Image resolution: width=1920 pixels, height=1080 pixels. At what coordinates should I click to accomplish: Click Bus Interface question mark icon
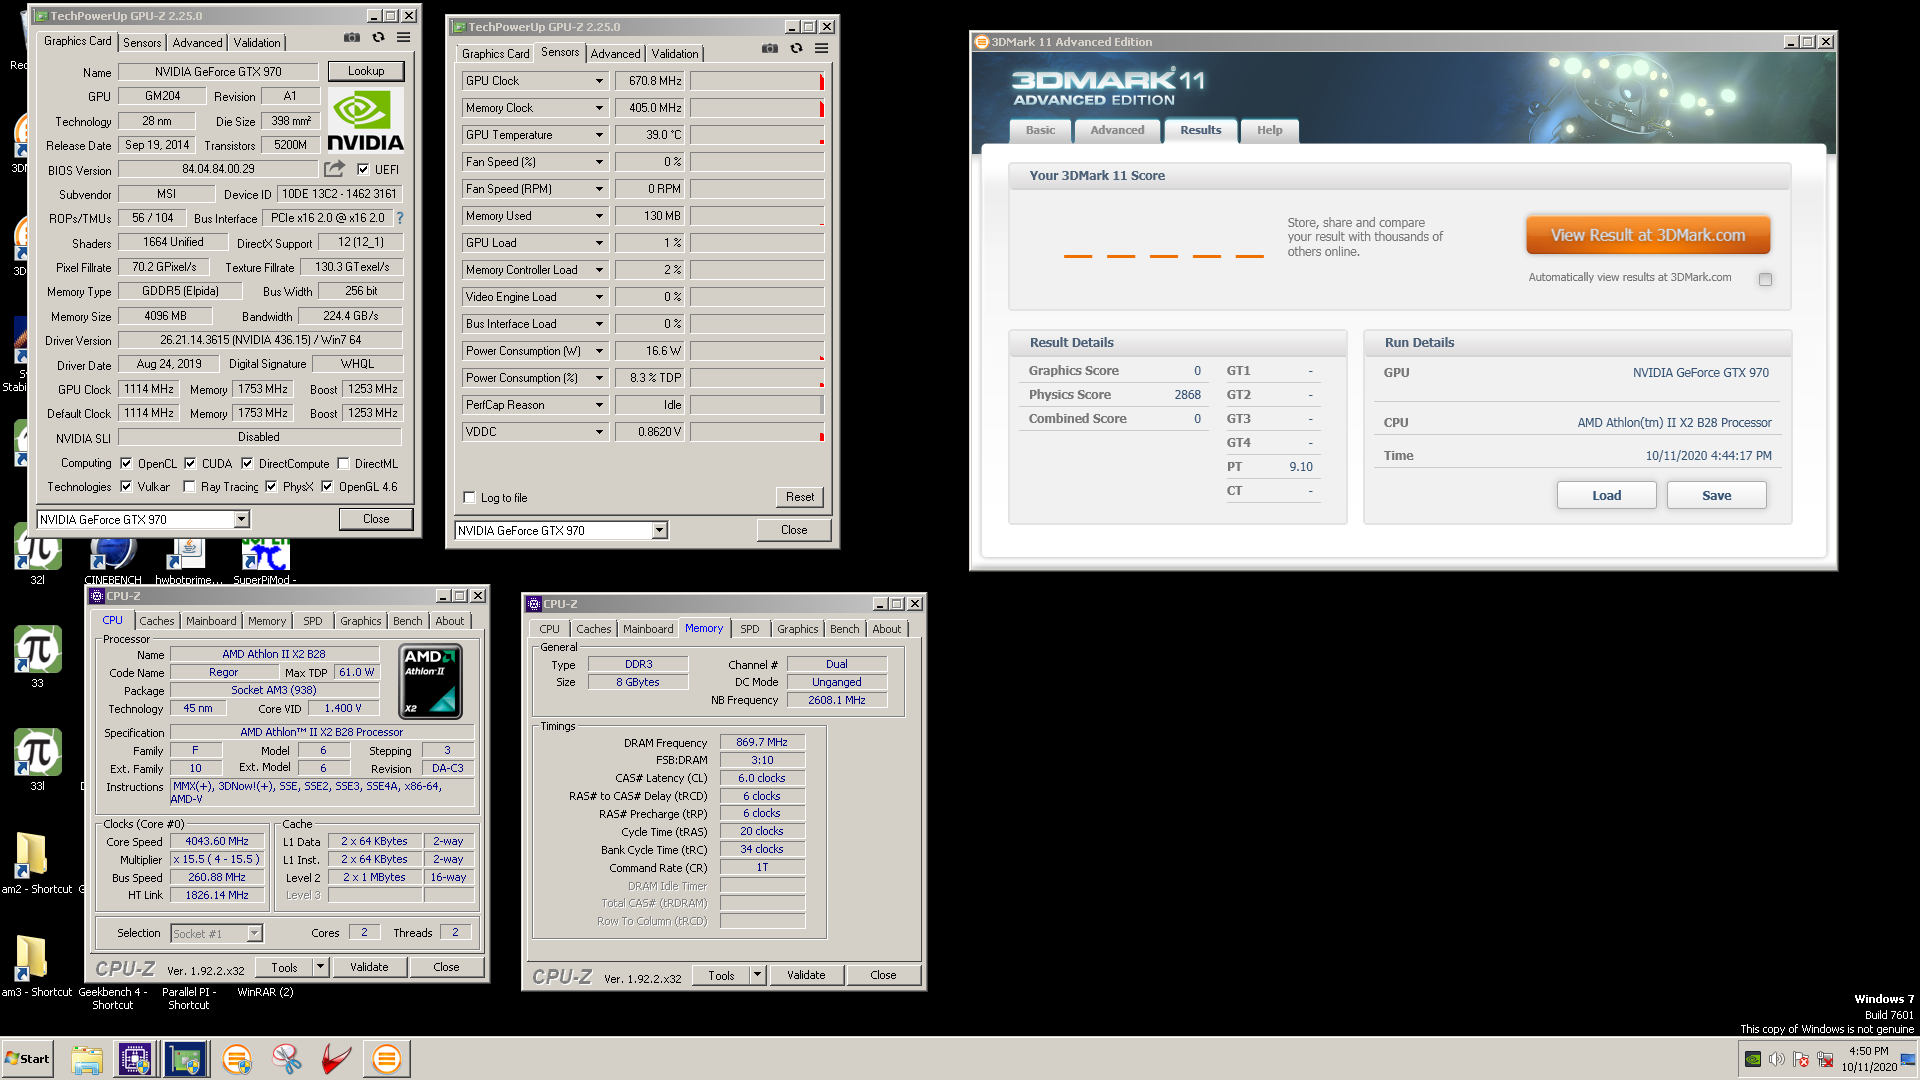pos(400,218)
